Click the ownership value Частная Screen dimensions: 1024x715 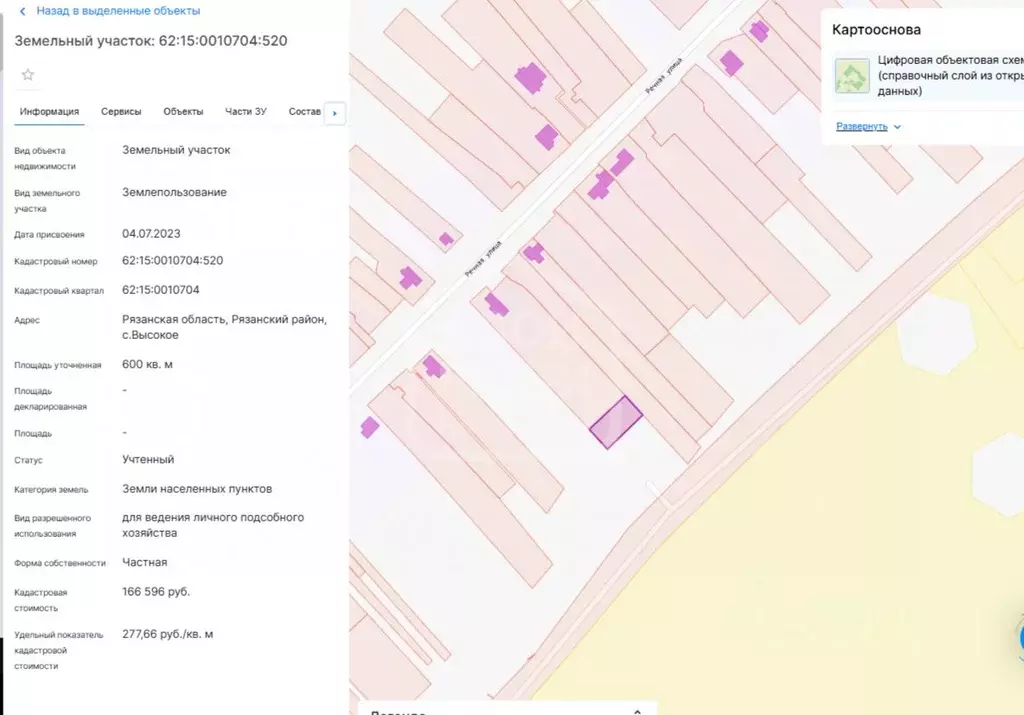pyautogui.click(x=144, y=562)
